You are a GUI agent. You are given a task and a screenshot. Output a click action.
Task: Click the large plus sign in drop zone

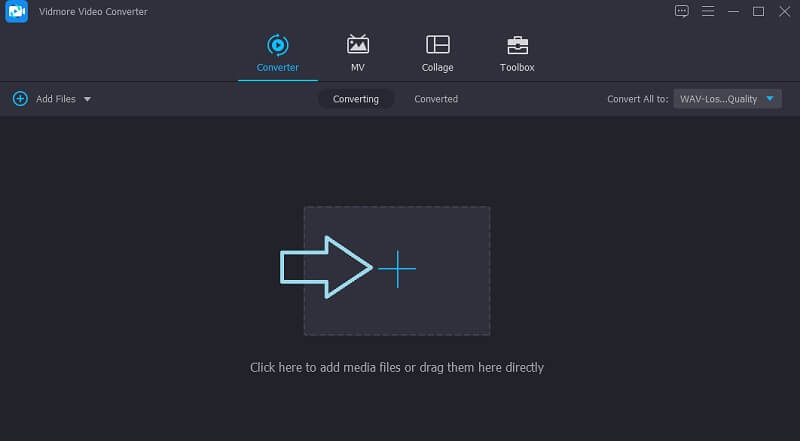pyautogui.click(x=397, y=269)
